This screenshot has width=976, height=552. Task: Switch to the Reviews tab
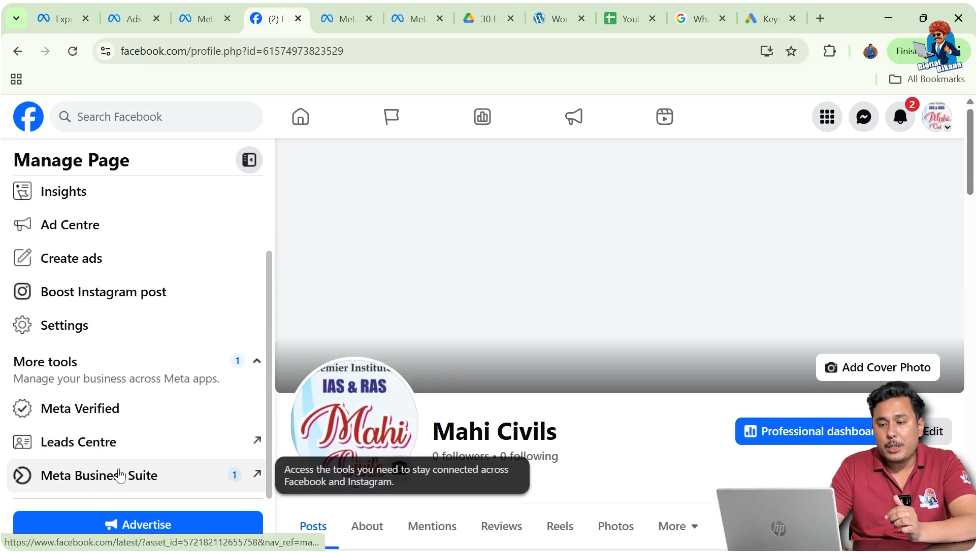point(501,526)
